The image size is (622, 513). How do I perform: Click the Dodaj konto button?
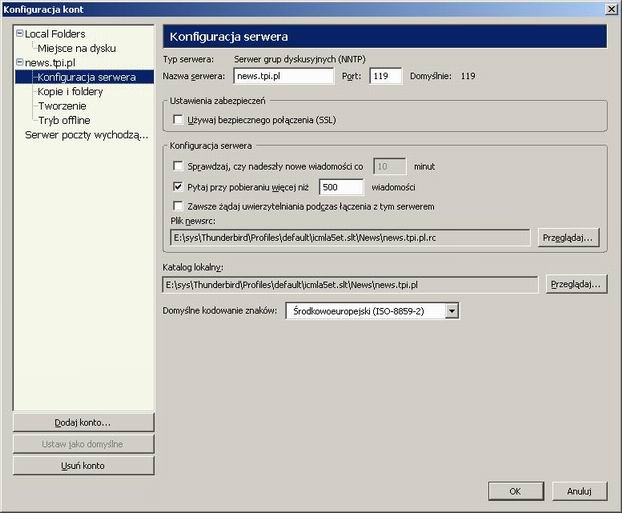(x=83, y=422)
